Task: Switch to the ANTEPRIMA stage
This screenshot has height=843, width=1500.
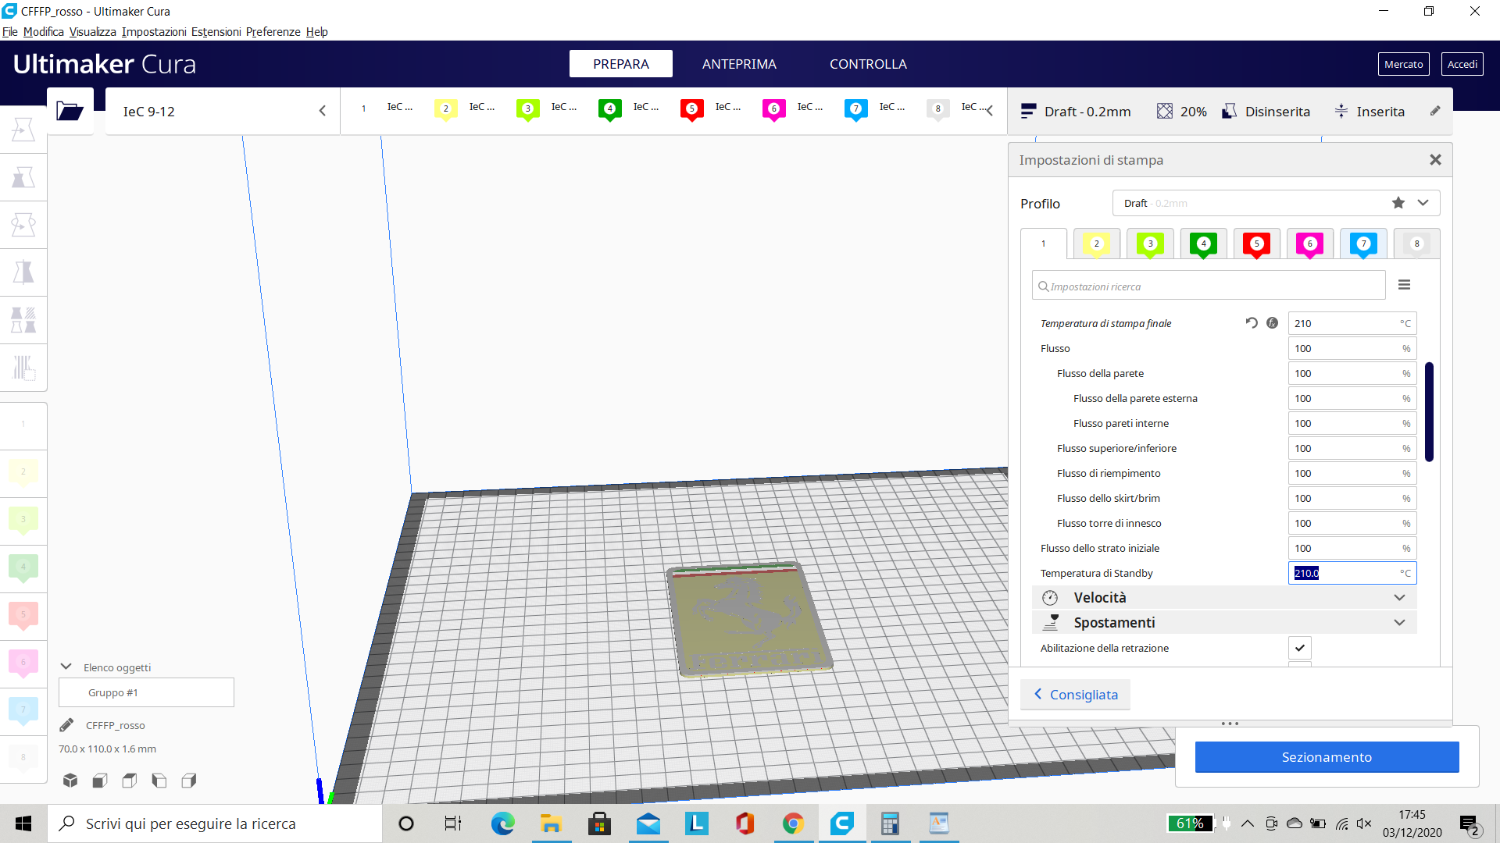Action: 739,64
